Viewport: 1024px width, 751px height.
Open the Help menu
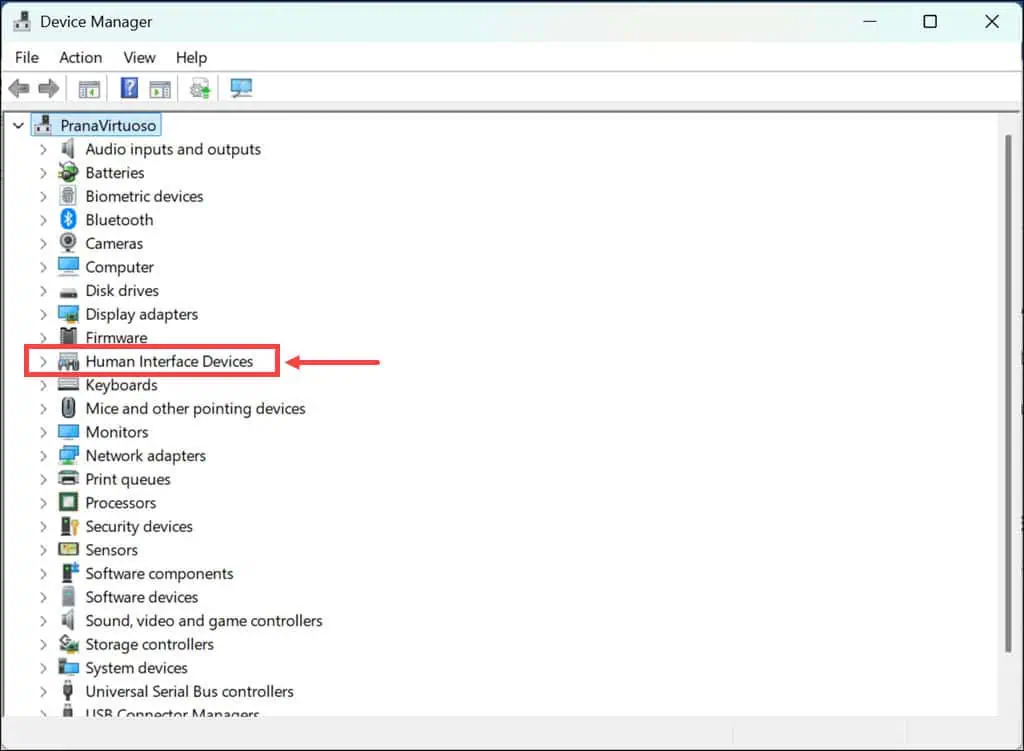[x=191, y=57]
